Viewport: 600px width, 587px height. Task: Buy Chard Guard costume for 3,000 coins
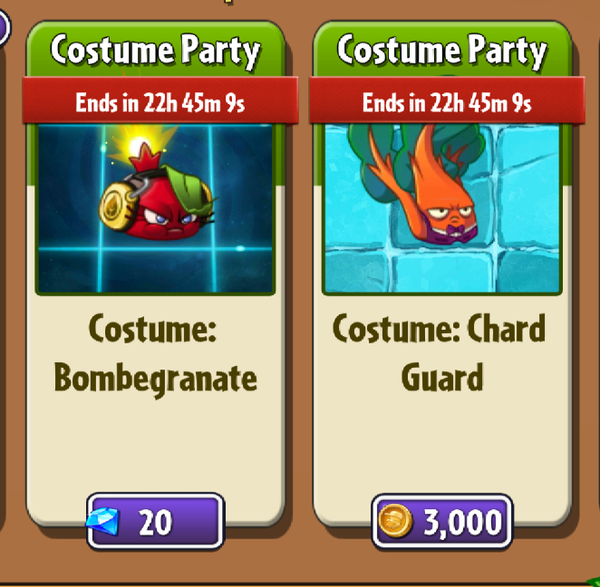coord(442,521)
